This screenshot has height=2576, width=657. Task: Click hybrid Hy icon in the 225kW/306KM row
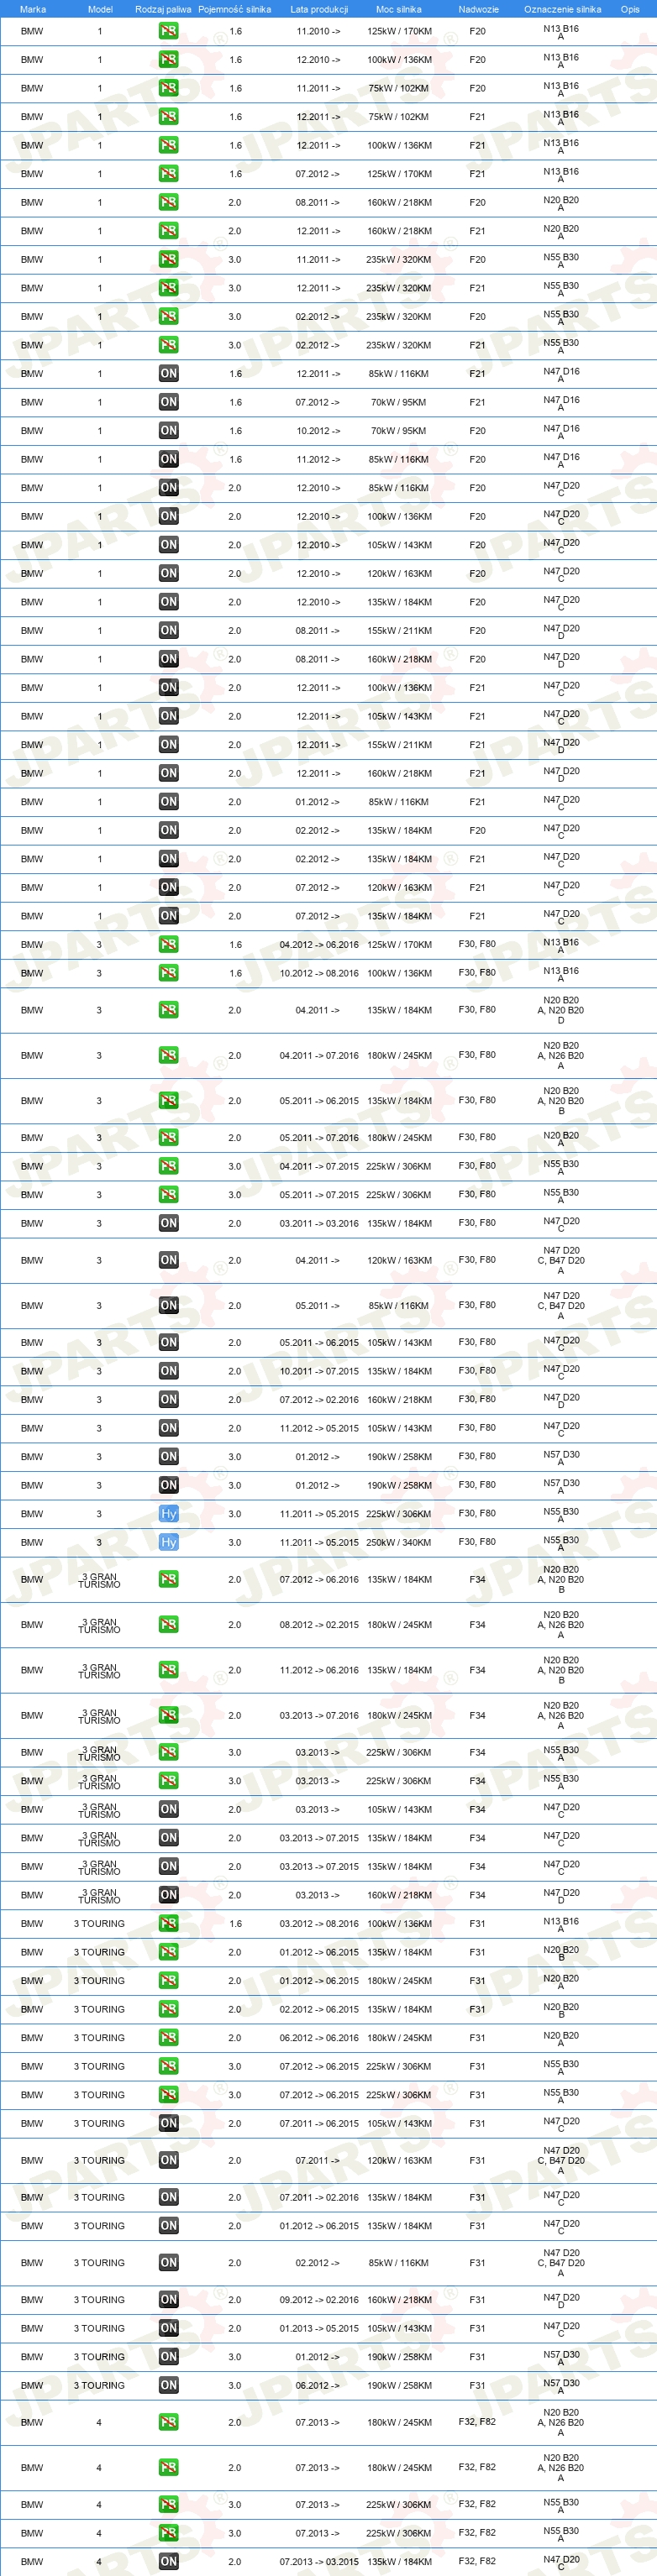[168, 1514]
